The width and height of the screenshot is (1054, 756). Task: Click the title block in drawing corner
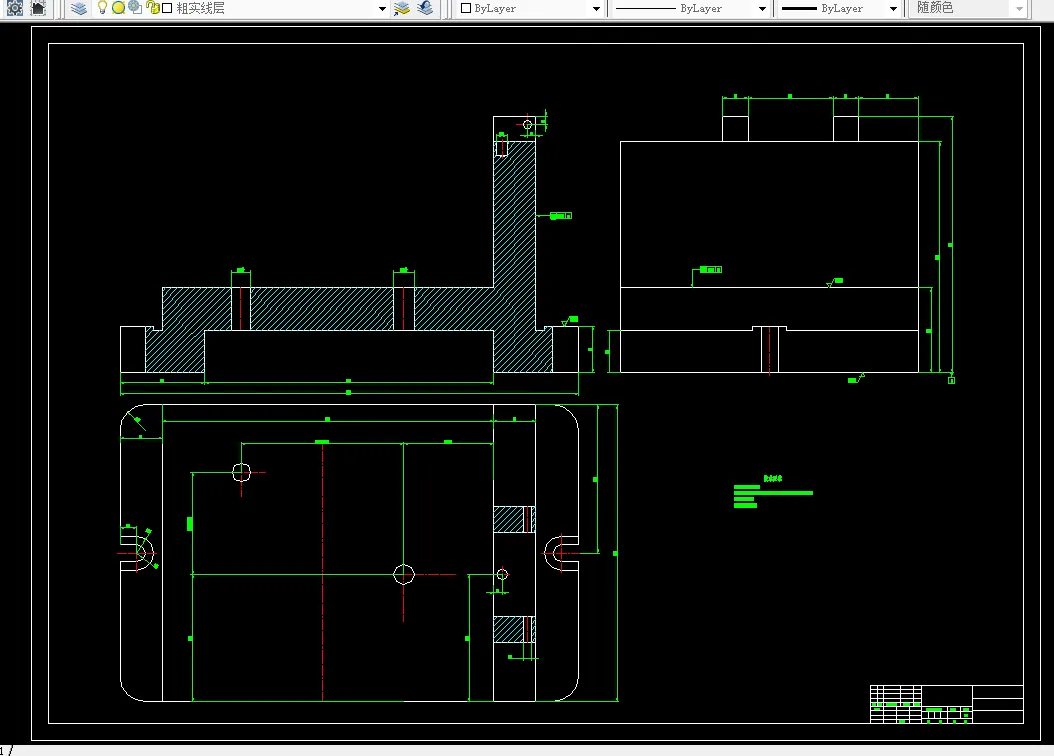click(946, 704)
